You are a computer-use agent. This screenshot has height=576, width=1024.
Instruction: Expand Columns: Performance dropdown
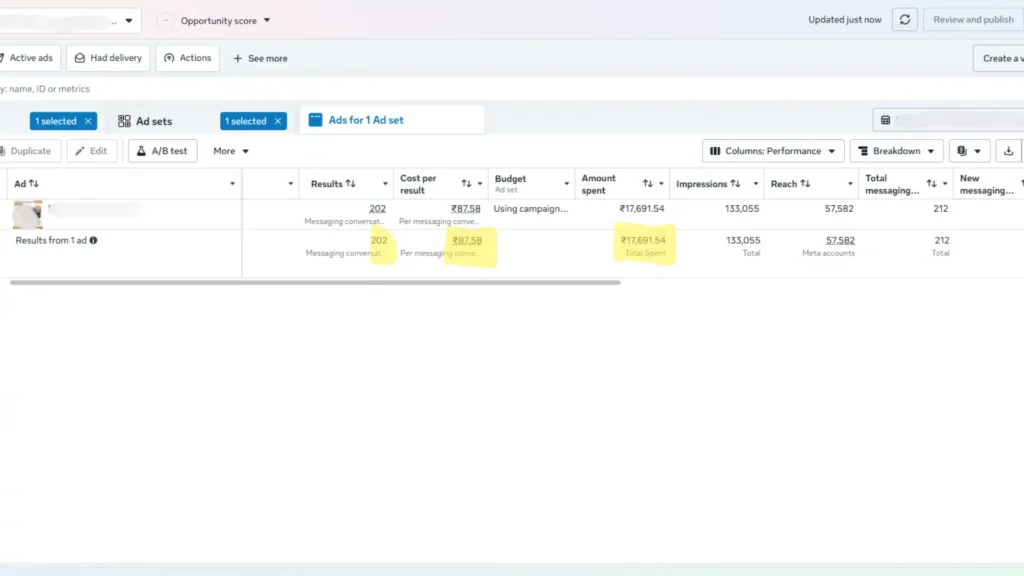pos(773,151)
